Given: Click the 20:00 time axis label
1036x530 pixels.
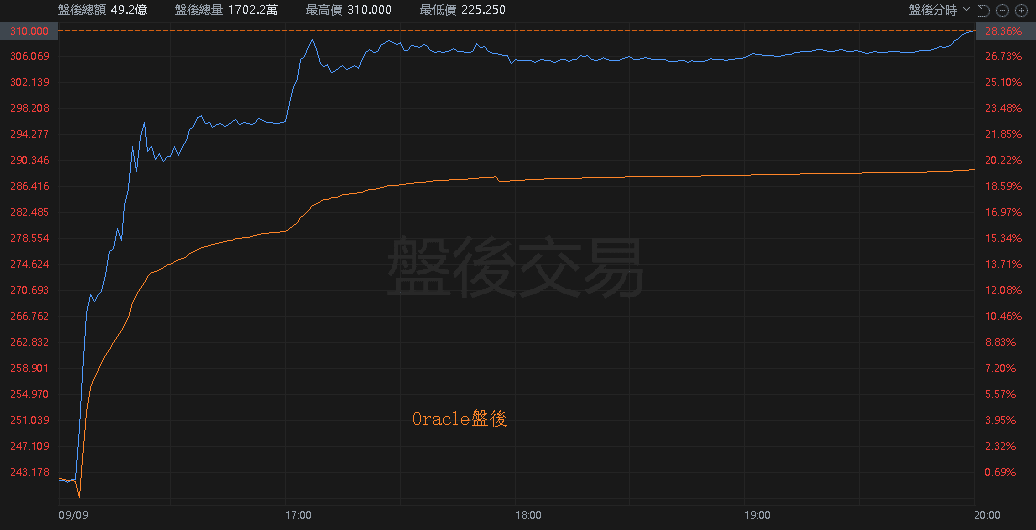Looking at the screenshot, I should tap(986, 514).
